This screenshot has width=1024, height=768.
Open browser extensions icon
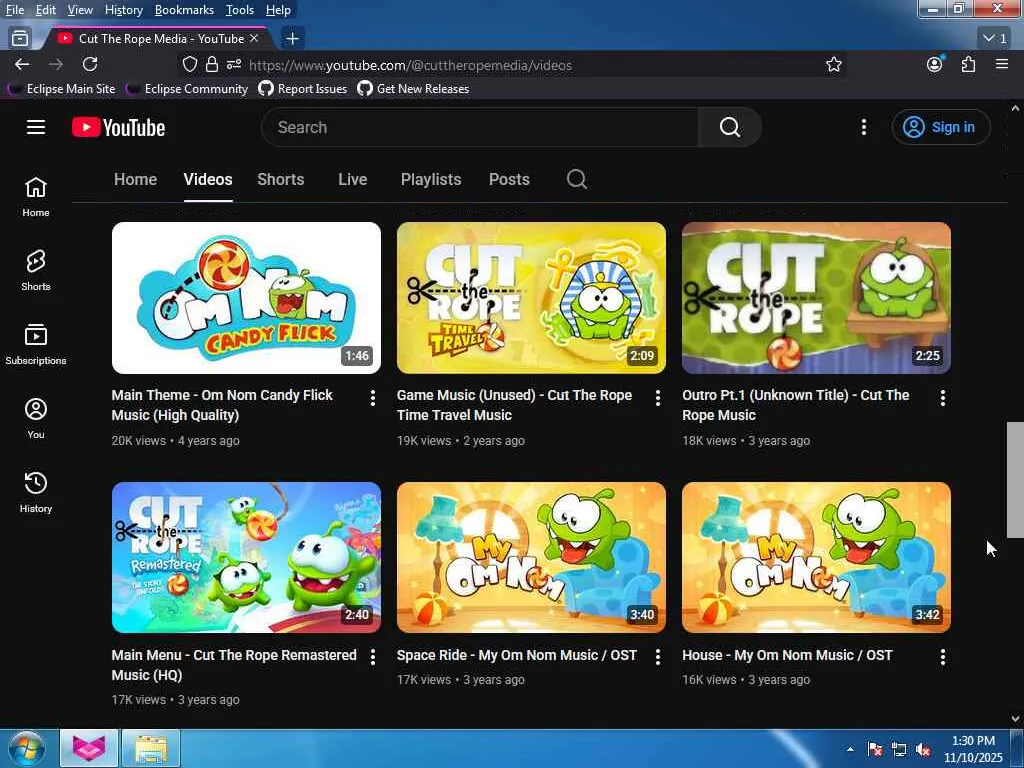coord(968,64)
